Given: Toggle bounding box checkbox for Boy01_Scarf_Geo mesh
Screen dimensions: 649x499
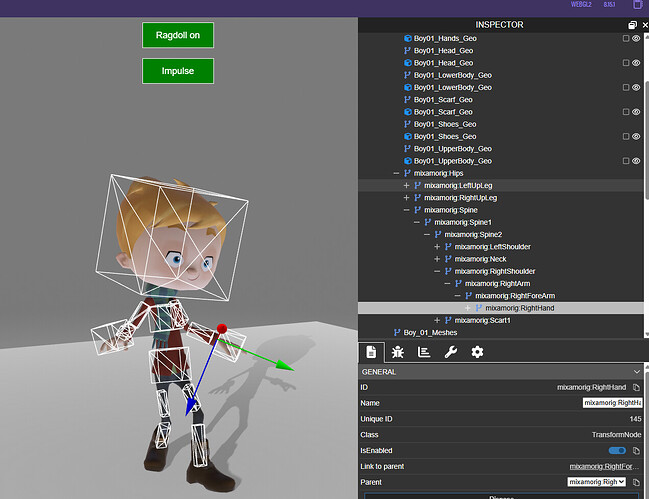Looking at the screenshot, I should tap(626, 112).
